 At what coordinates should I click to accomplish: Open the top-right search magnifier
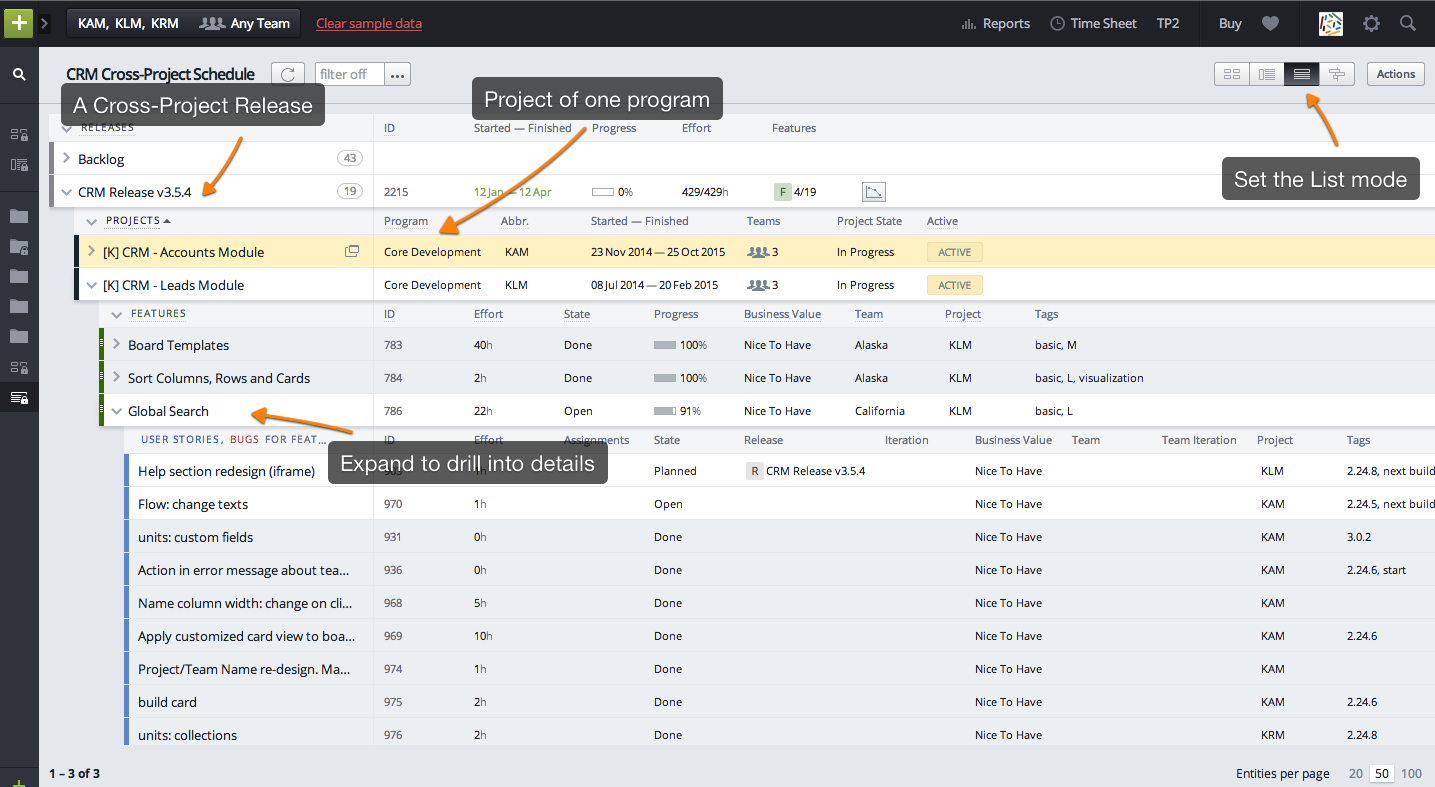[x=1406, y=22]
